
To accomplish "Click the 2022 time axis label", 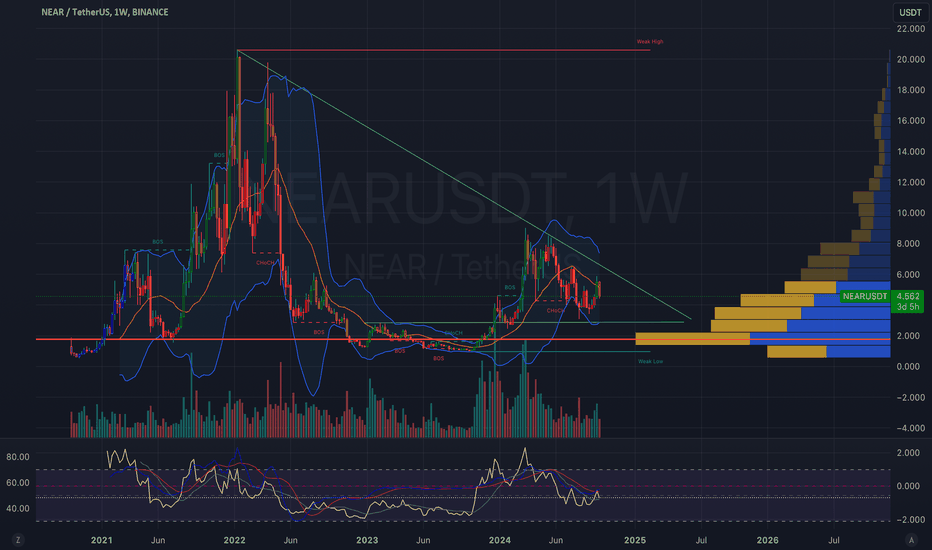I will click(234, 540).
